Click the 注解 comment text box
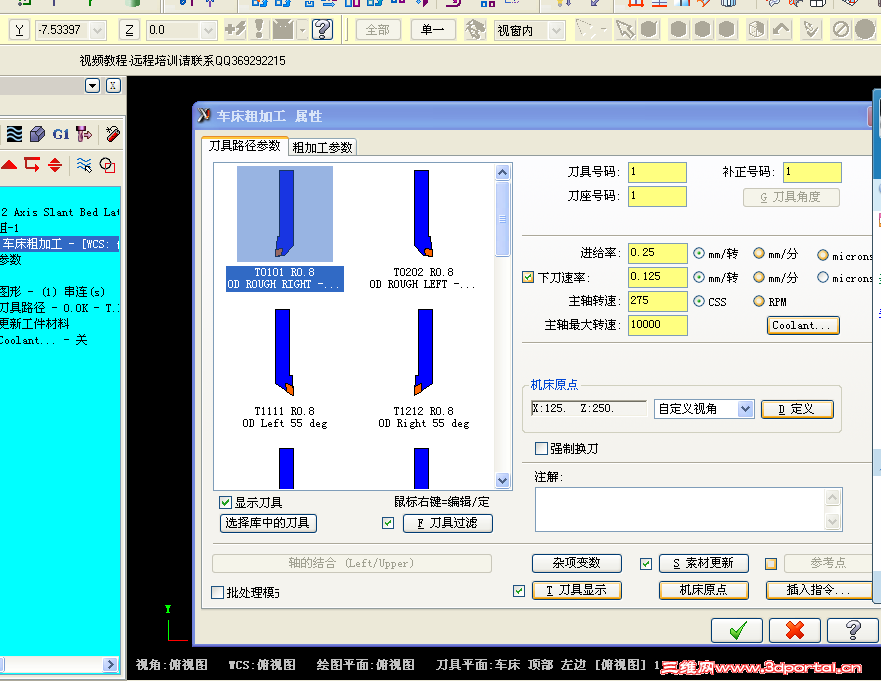881x681 pixels. (680, 510)
